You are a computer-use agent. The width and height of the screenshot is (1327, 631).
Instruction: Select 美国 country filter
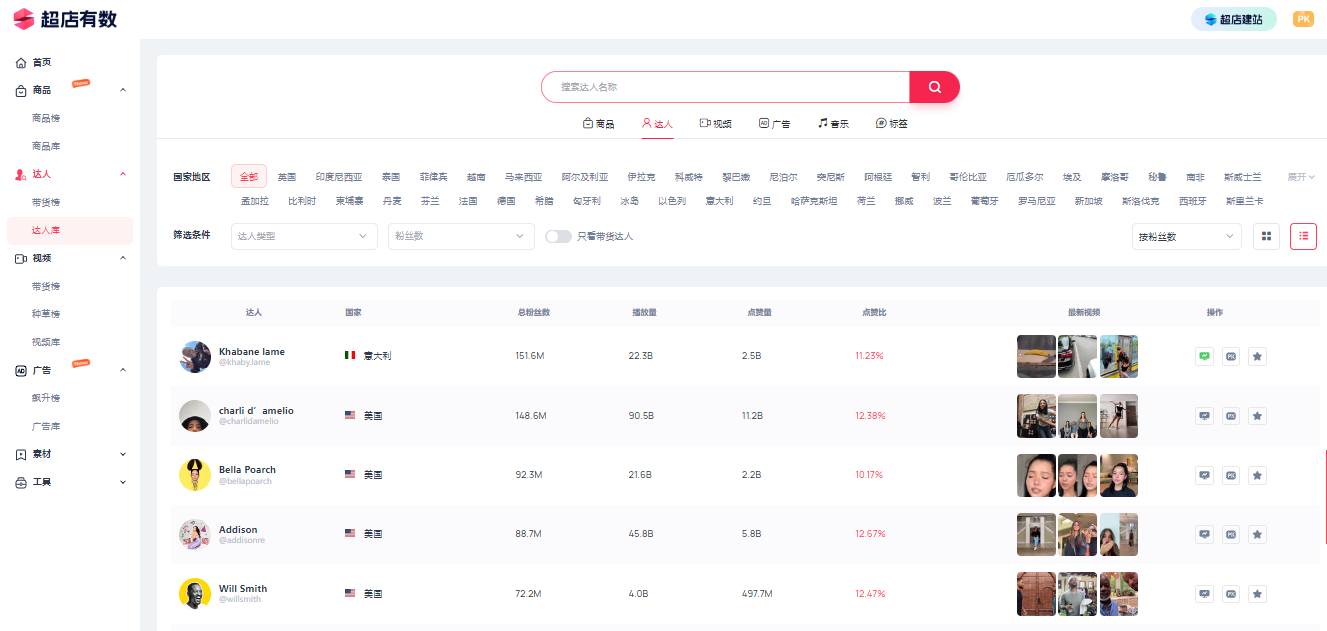[287, 177]
